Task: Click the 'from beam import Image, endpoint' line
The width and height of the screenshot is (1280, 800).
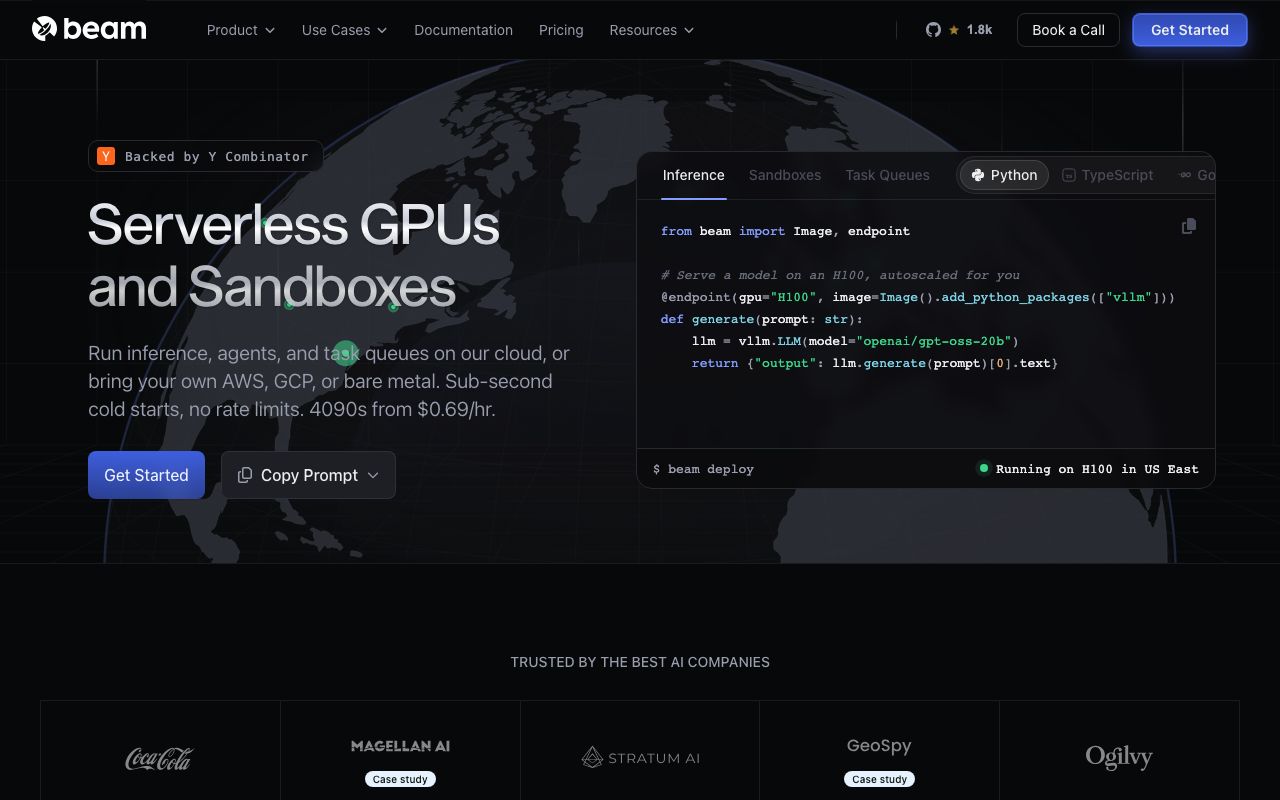Action: (x=785, y=231)
